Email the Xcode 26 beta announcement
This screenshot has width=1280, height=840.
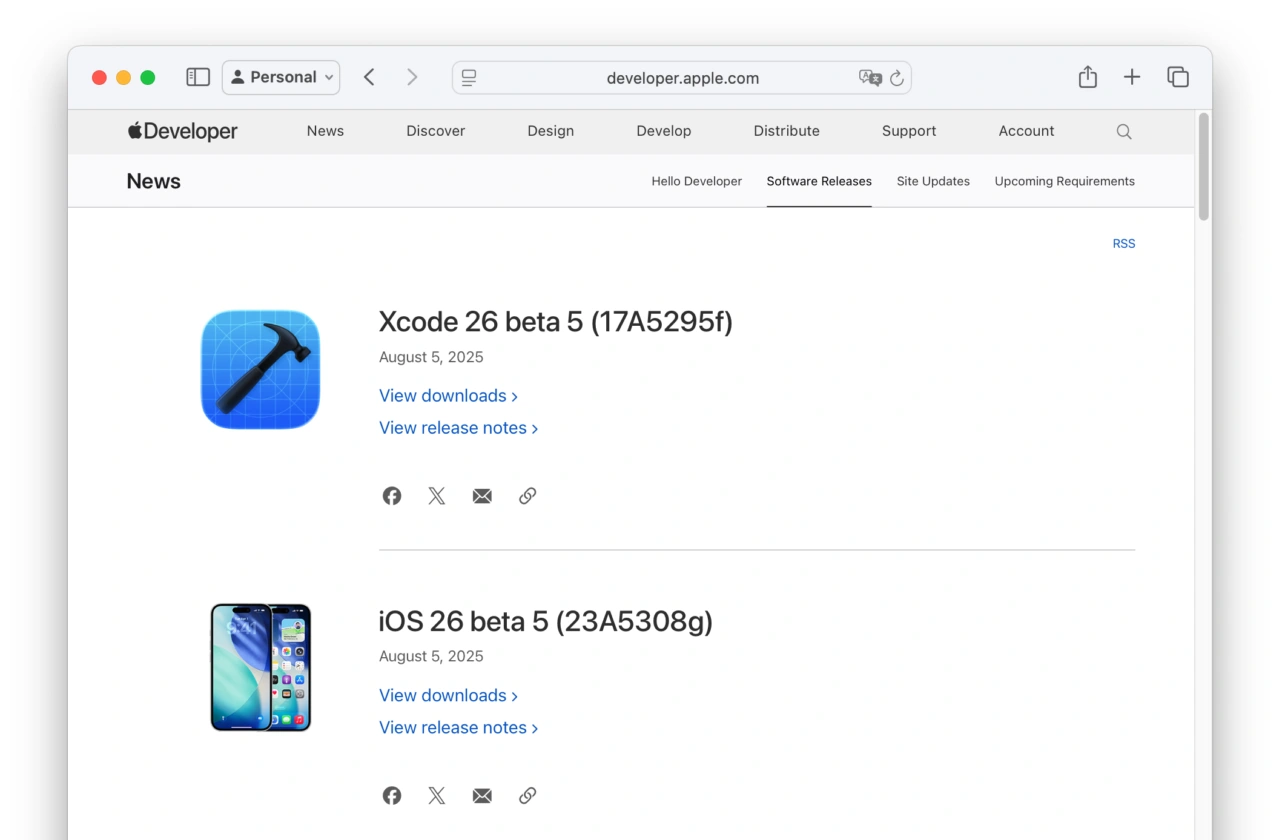pyautogui.click(x=482, y=495)
